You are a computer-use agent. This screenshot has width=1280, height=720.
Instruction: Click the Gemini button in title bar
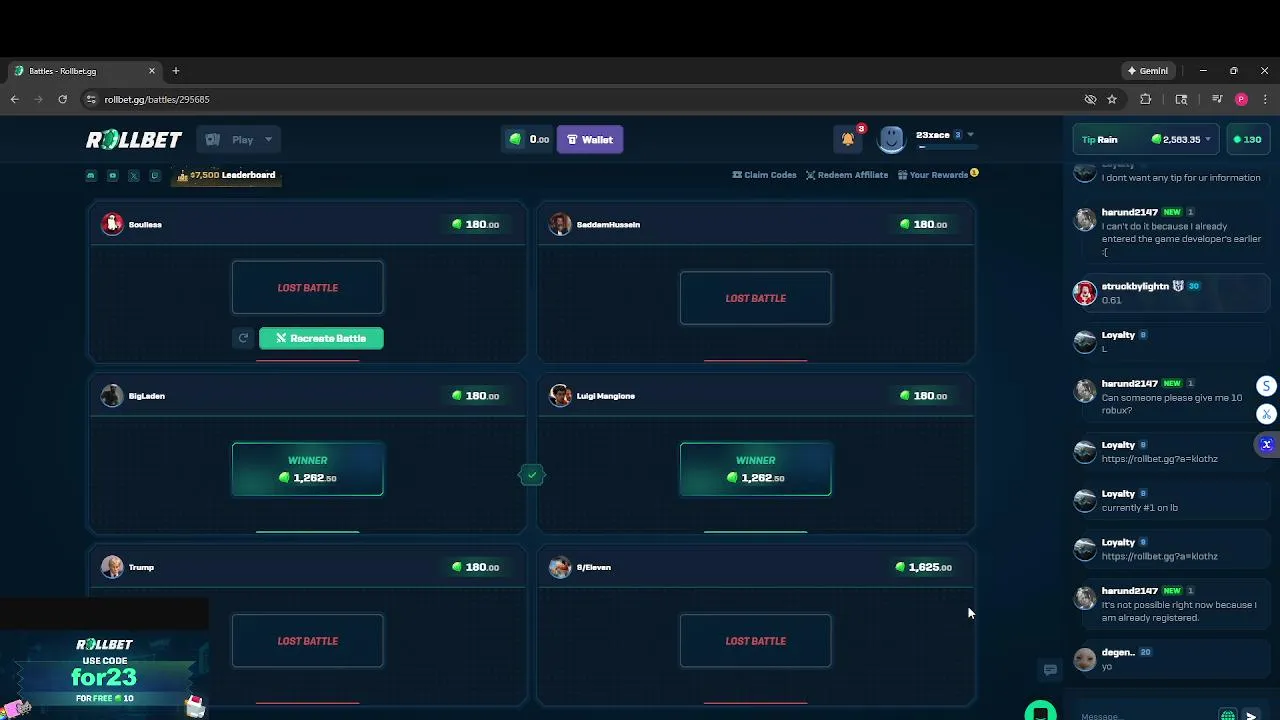point(1147,71)
